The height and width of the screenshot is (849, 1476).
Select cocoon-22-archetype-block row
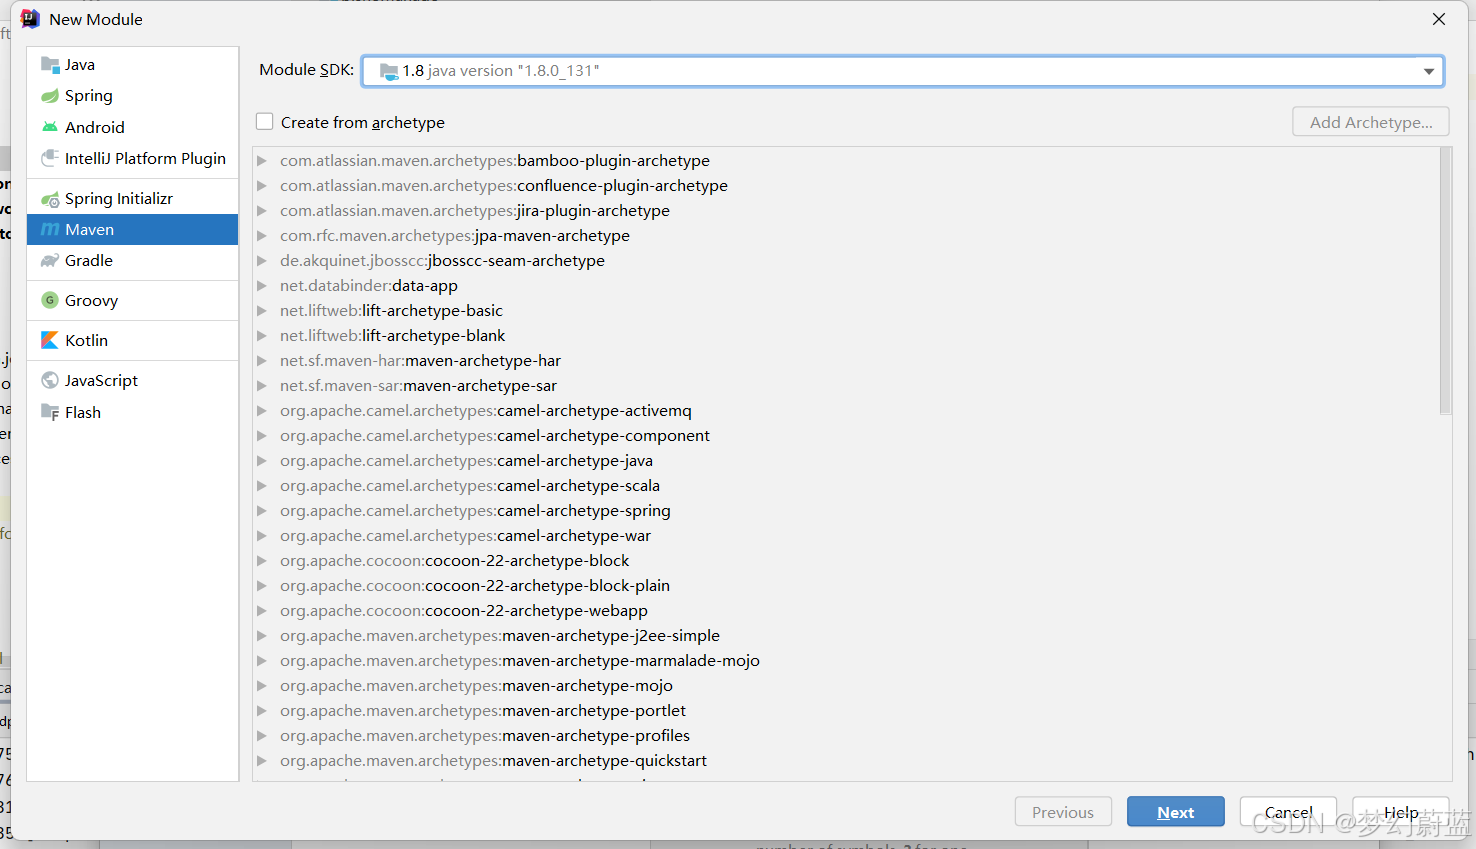click(x=846, y=561)
